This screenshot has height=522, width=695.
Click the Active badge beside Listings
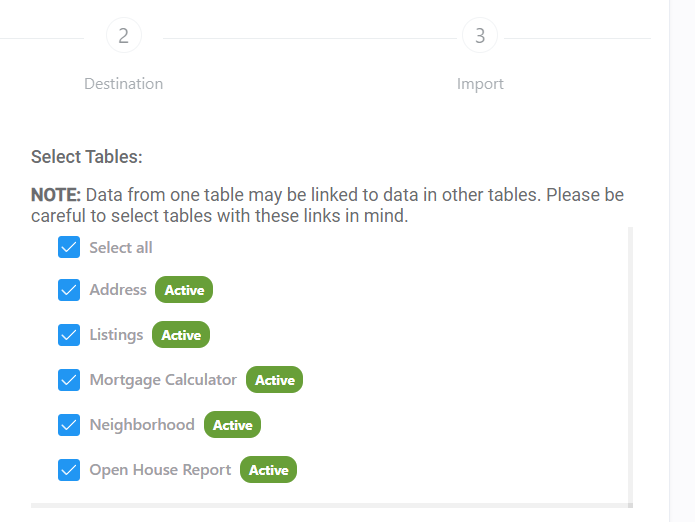(x=181, y=335)
